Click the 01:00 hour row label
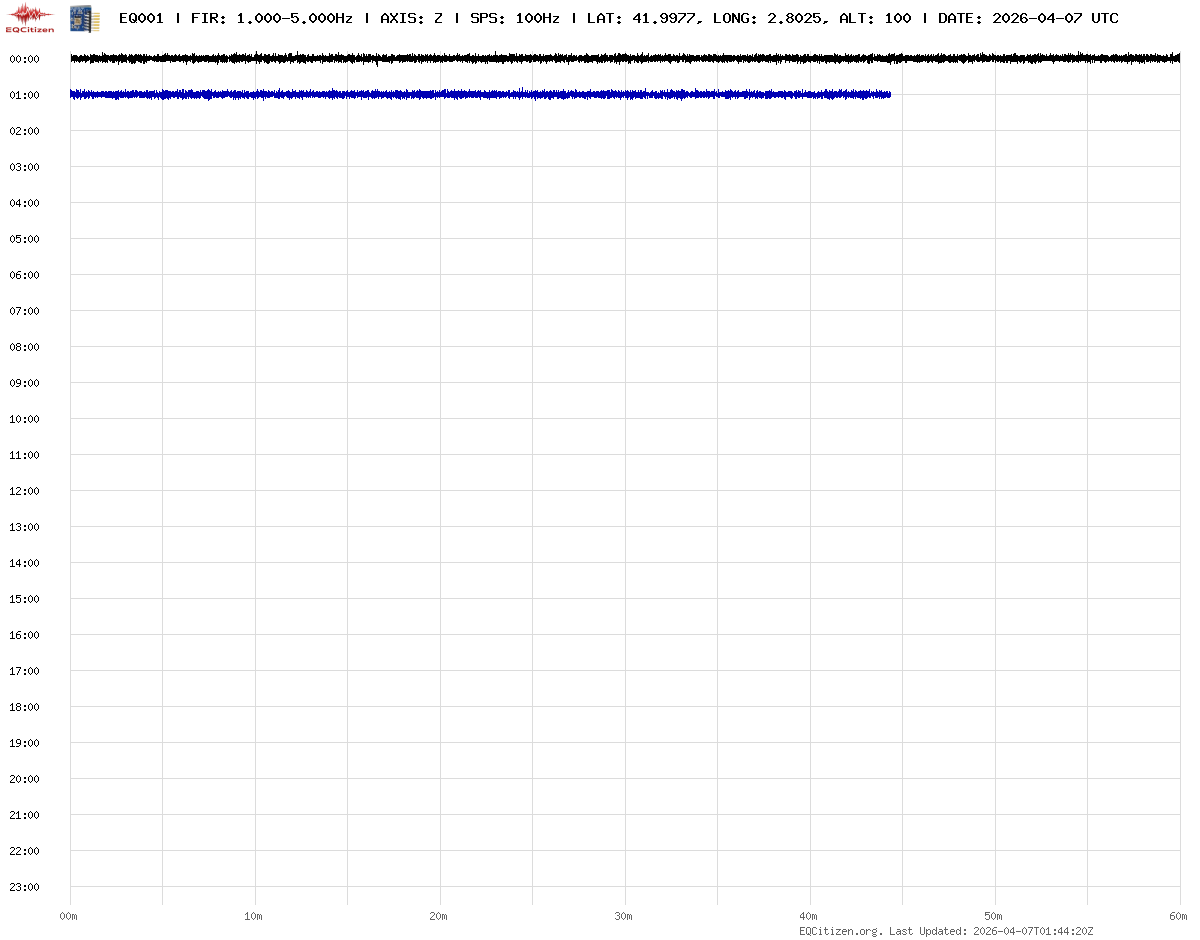Viewport: 1200px width, 940px height. [24, 95]
